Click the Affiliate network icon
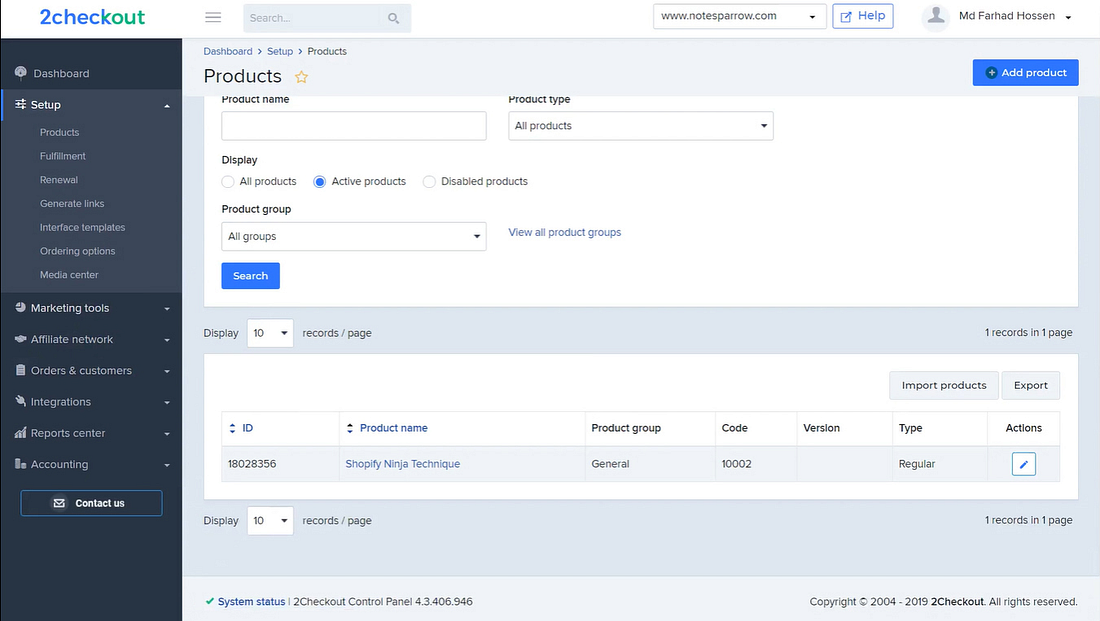1100x621 pixels. click(x=20, y=339)
